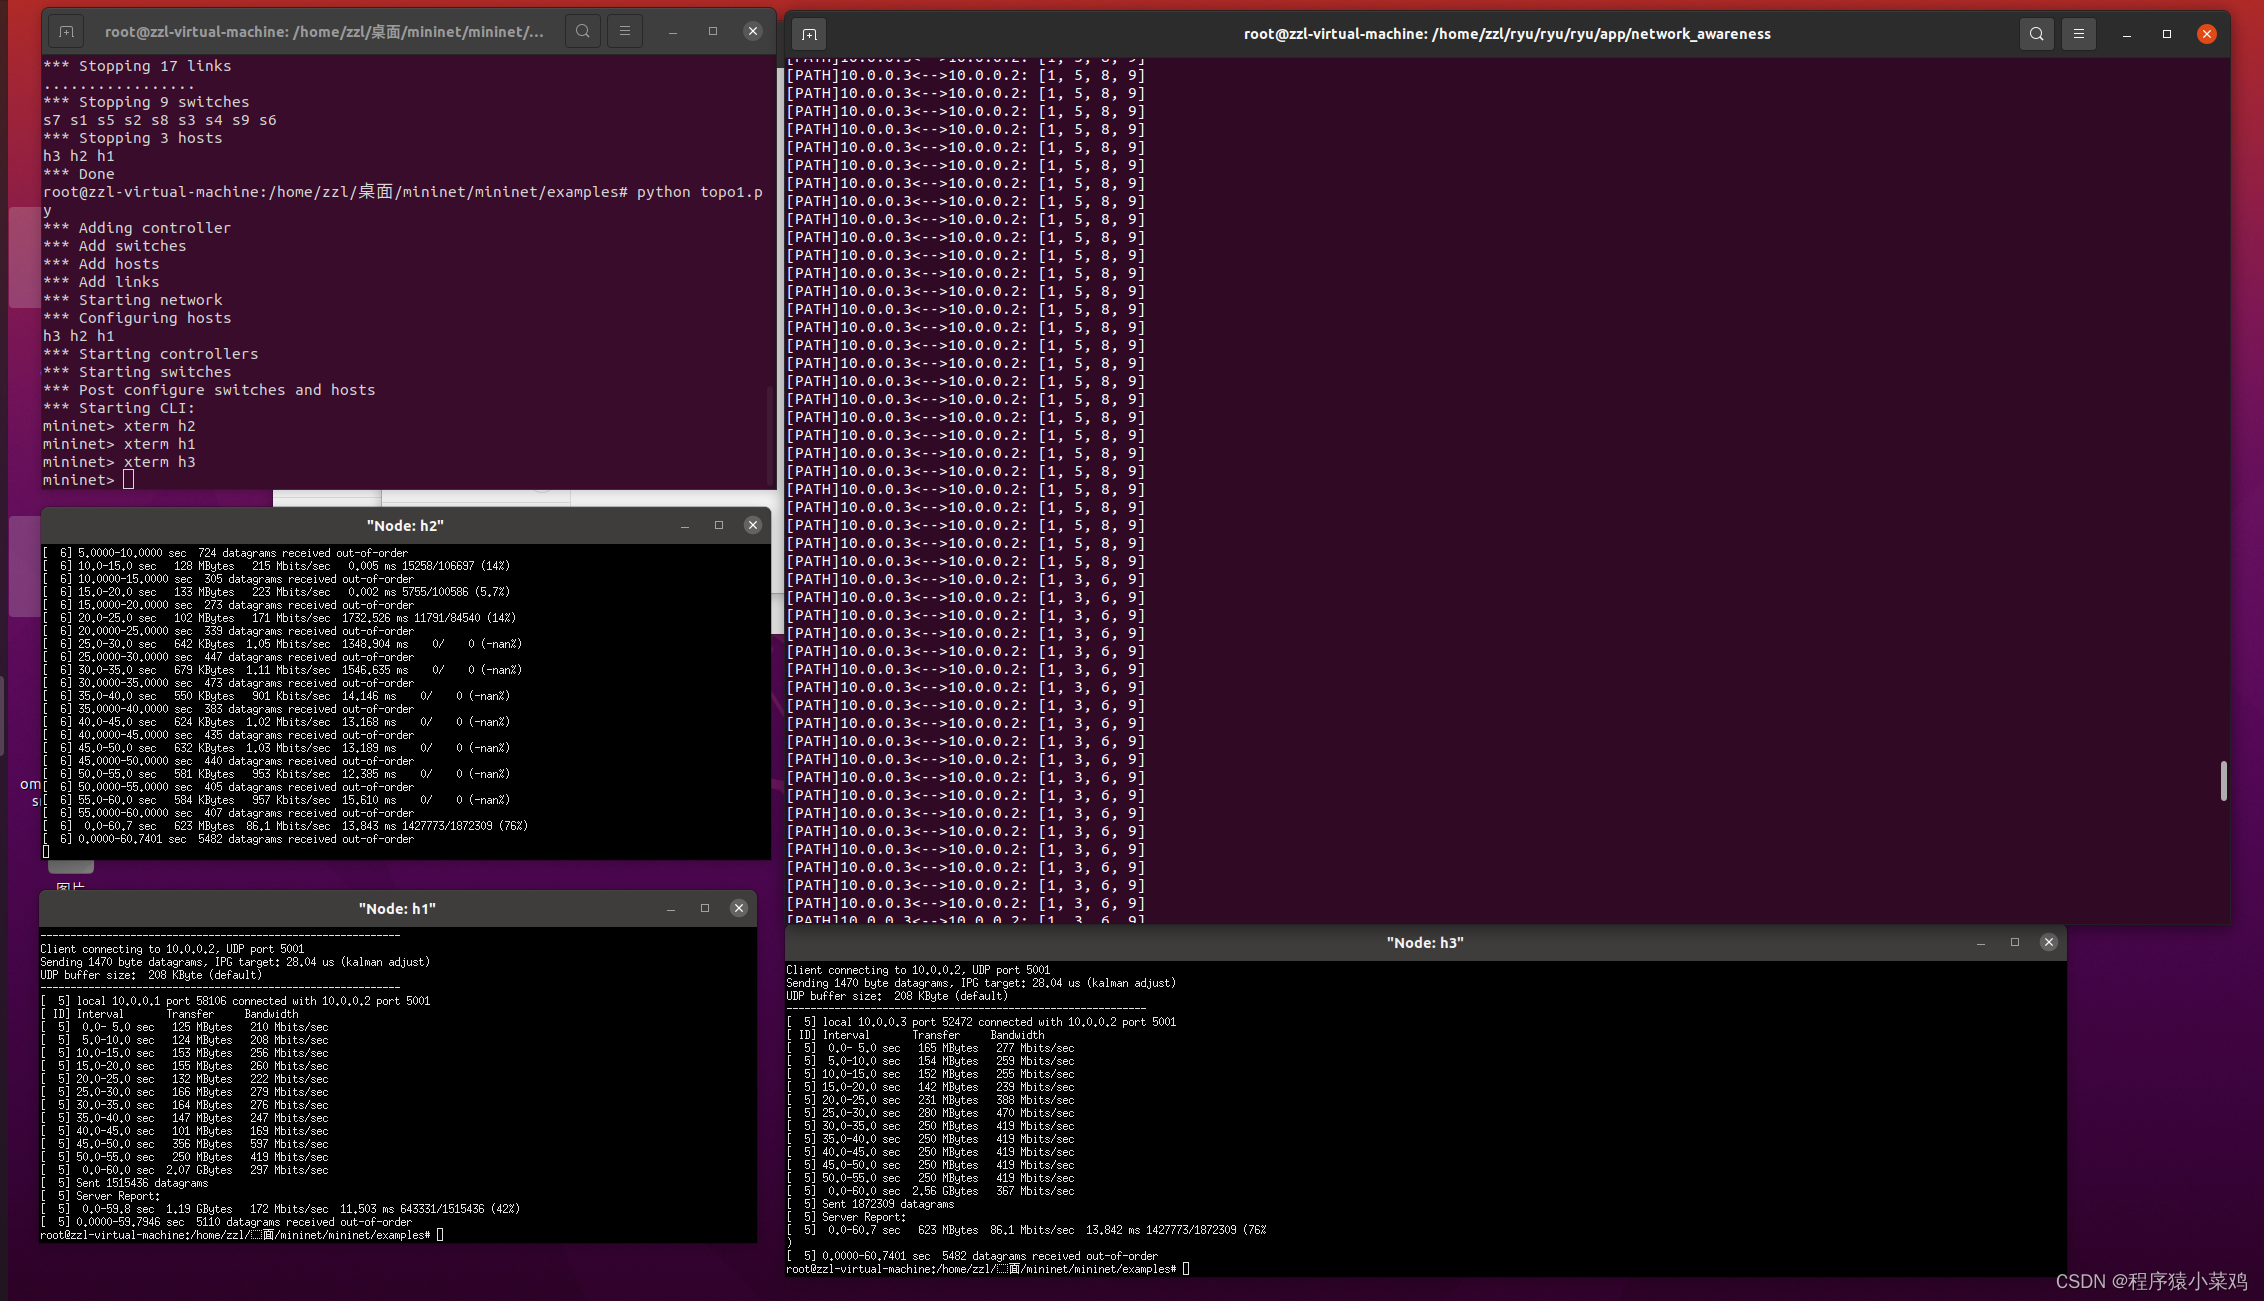The width and height of the screenshot is (2264, 1301).
Task: Minimize the mininet terminal window
Action: click(x=673, y=32)
